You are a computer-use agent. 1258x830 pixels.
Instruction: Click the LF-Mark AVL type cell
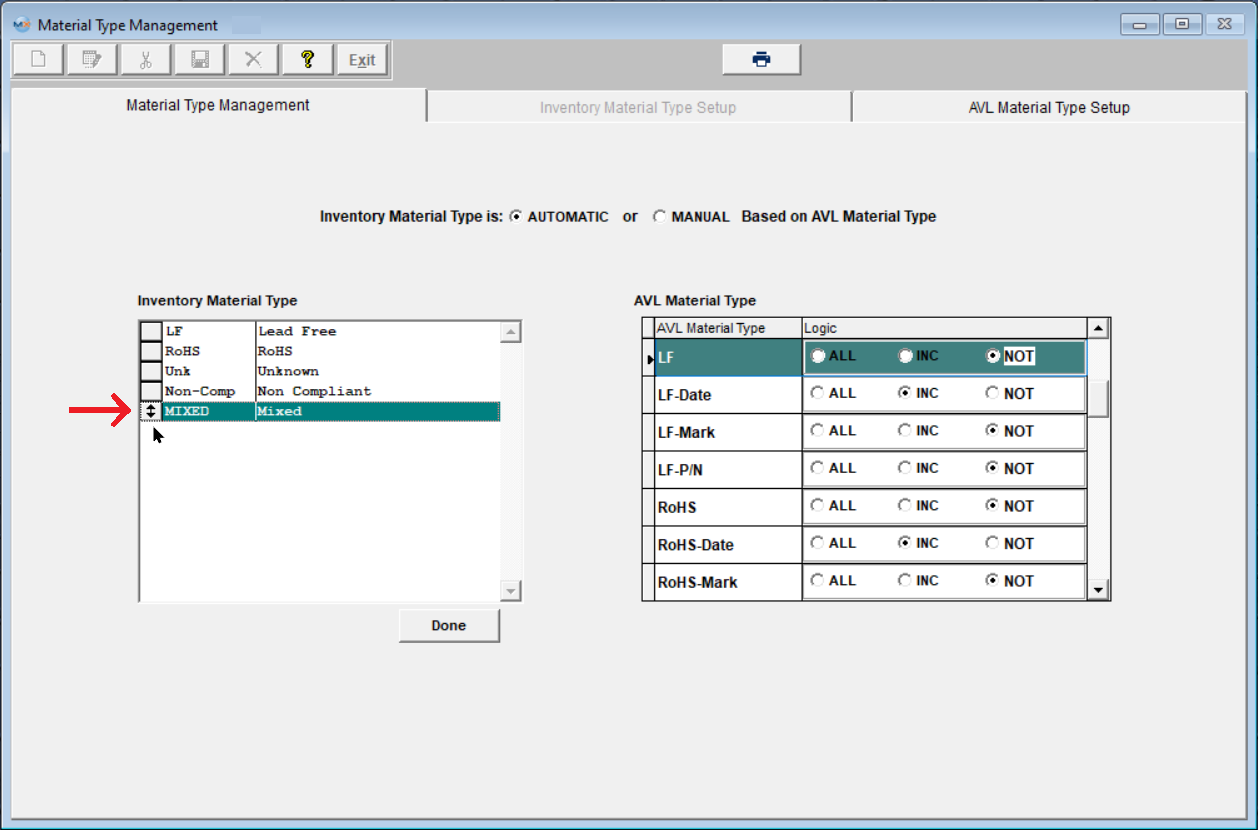[727, 432]
